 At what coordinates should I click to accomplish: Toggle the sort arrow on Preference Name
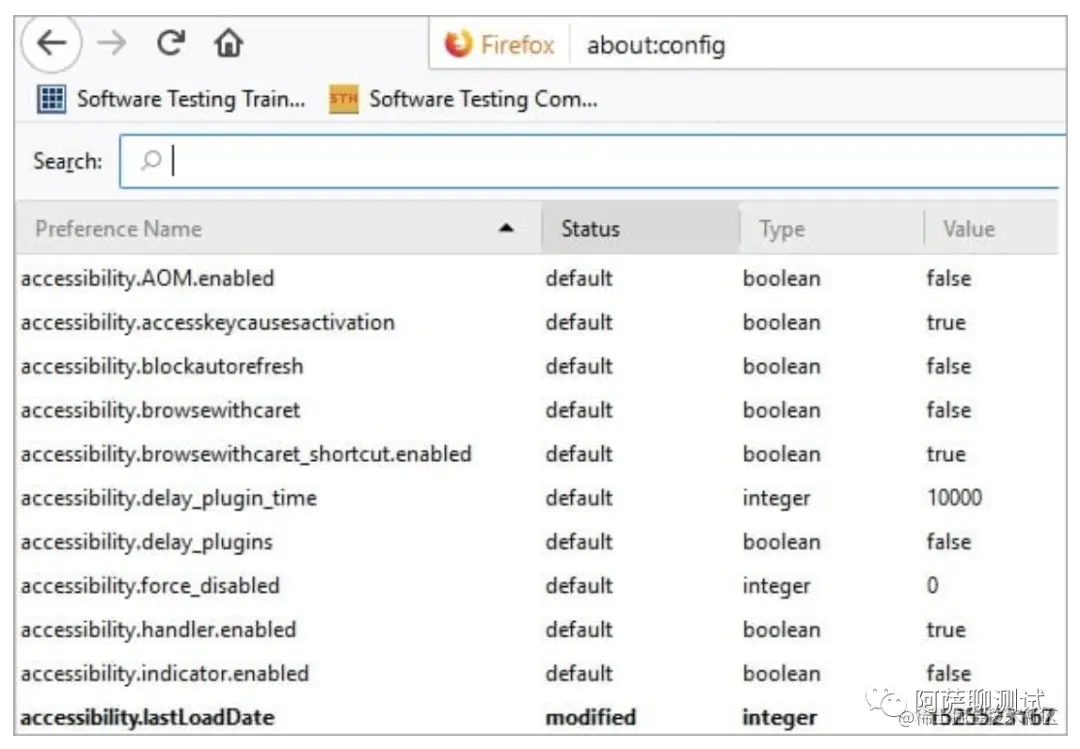(x=506, y=228)
